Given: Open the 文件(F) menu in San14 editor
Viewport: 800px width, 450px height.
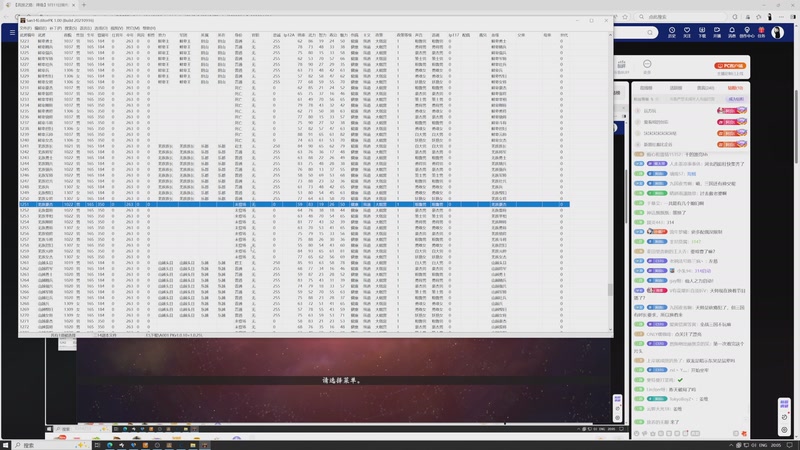Looking at the screenshot, I should 25,28.
